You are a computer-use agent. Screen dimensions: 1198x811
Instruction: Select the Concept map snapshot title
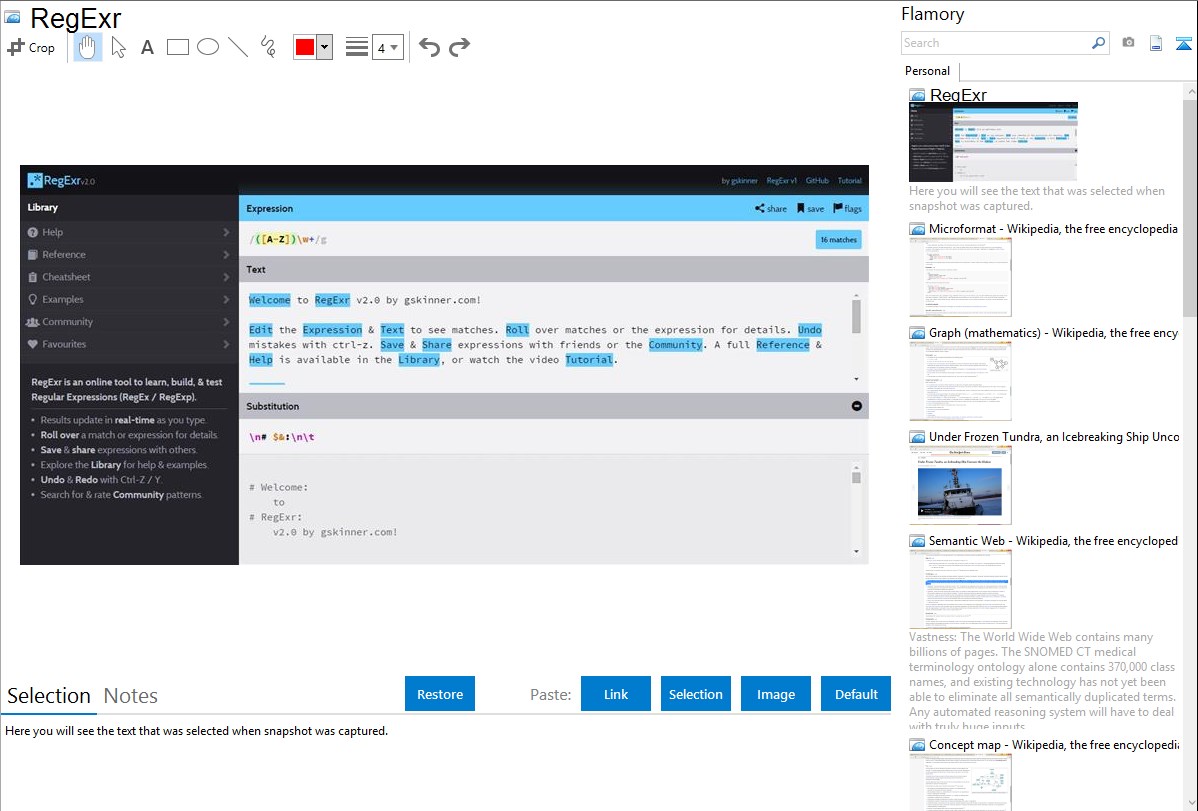click(x=1054, y=745)
